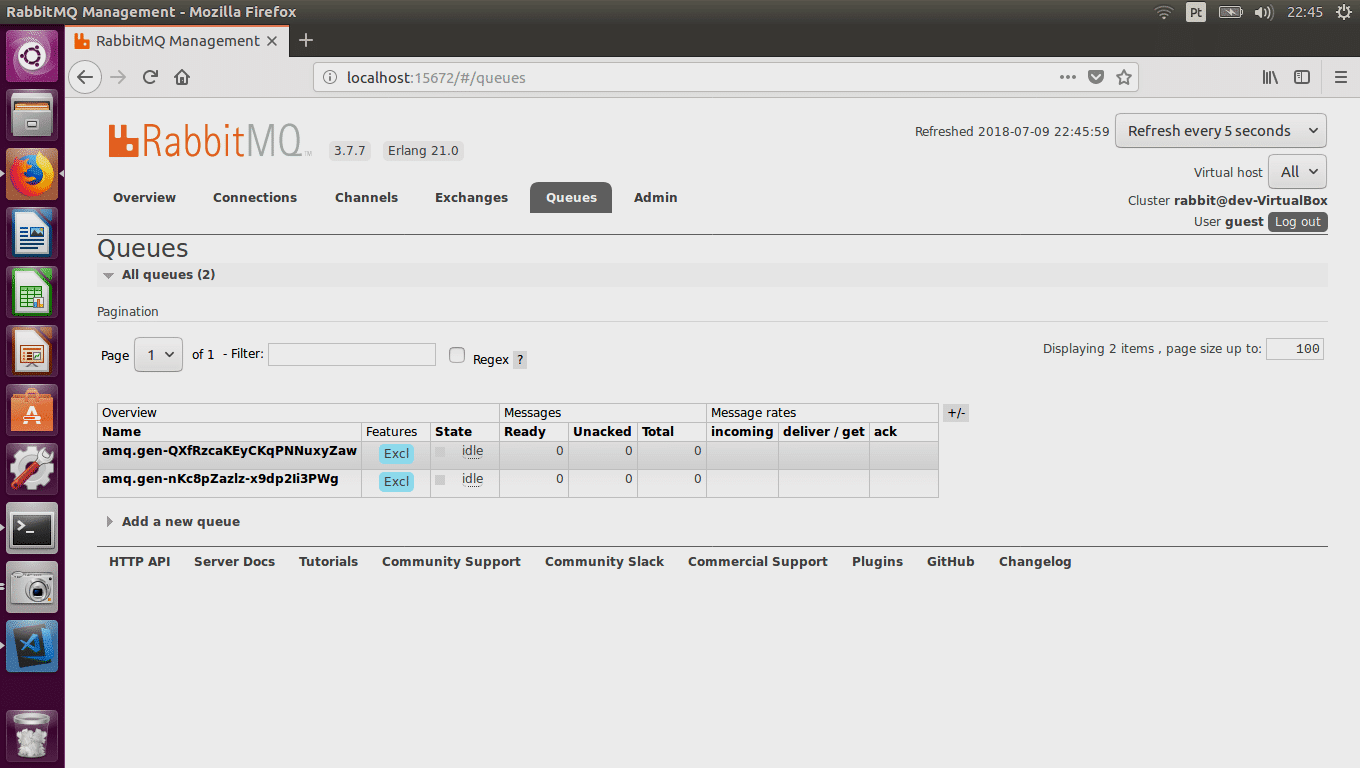Switch to the Exchanges tab
Screen dimensions: 1360x768
(x=471, y=198)
